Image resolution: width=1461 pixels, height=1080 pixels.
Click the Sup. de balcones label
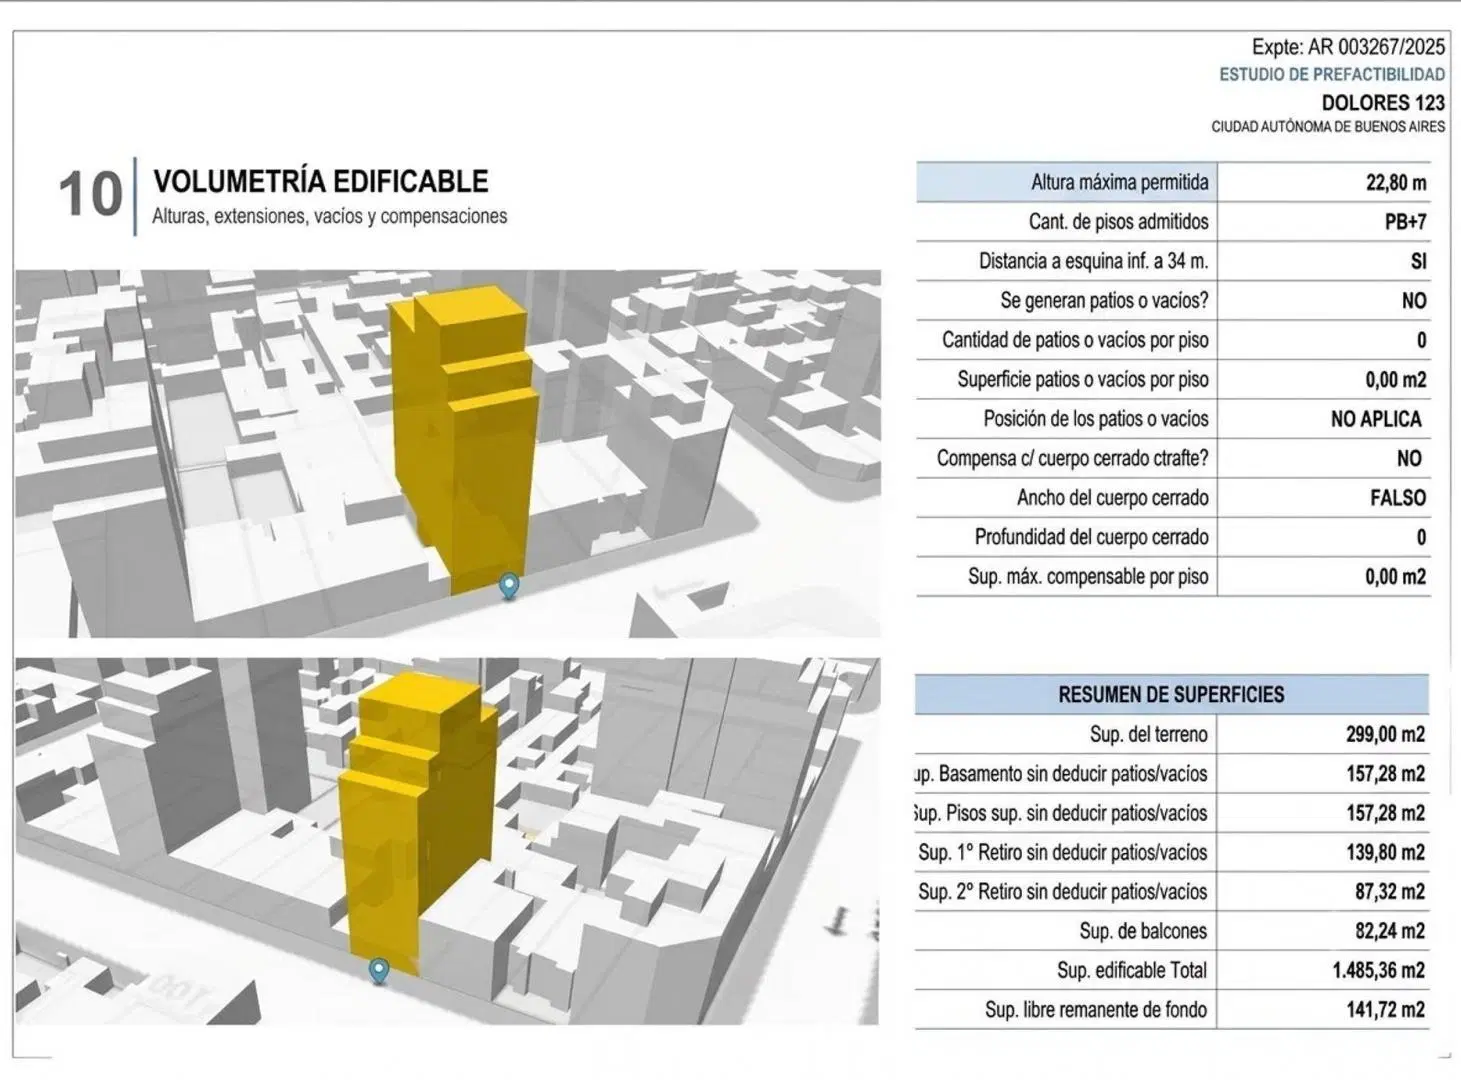[x=1143, y=931]
